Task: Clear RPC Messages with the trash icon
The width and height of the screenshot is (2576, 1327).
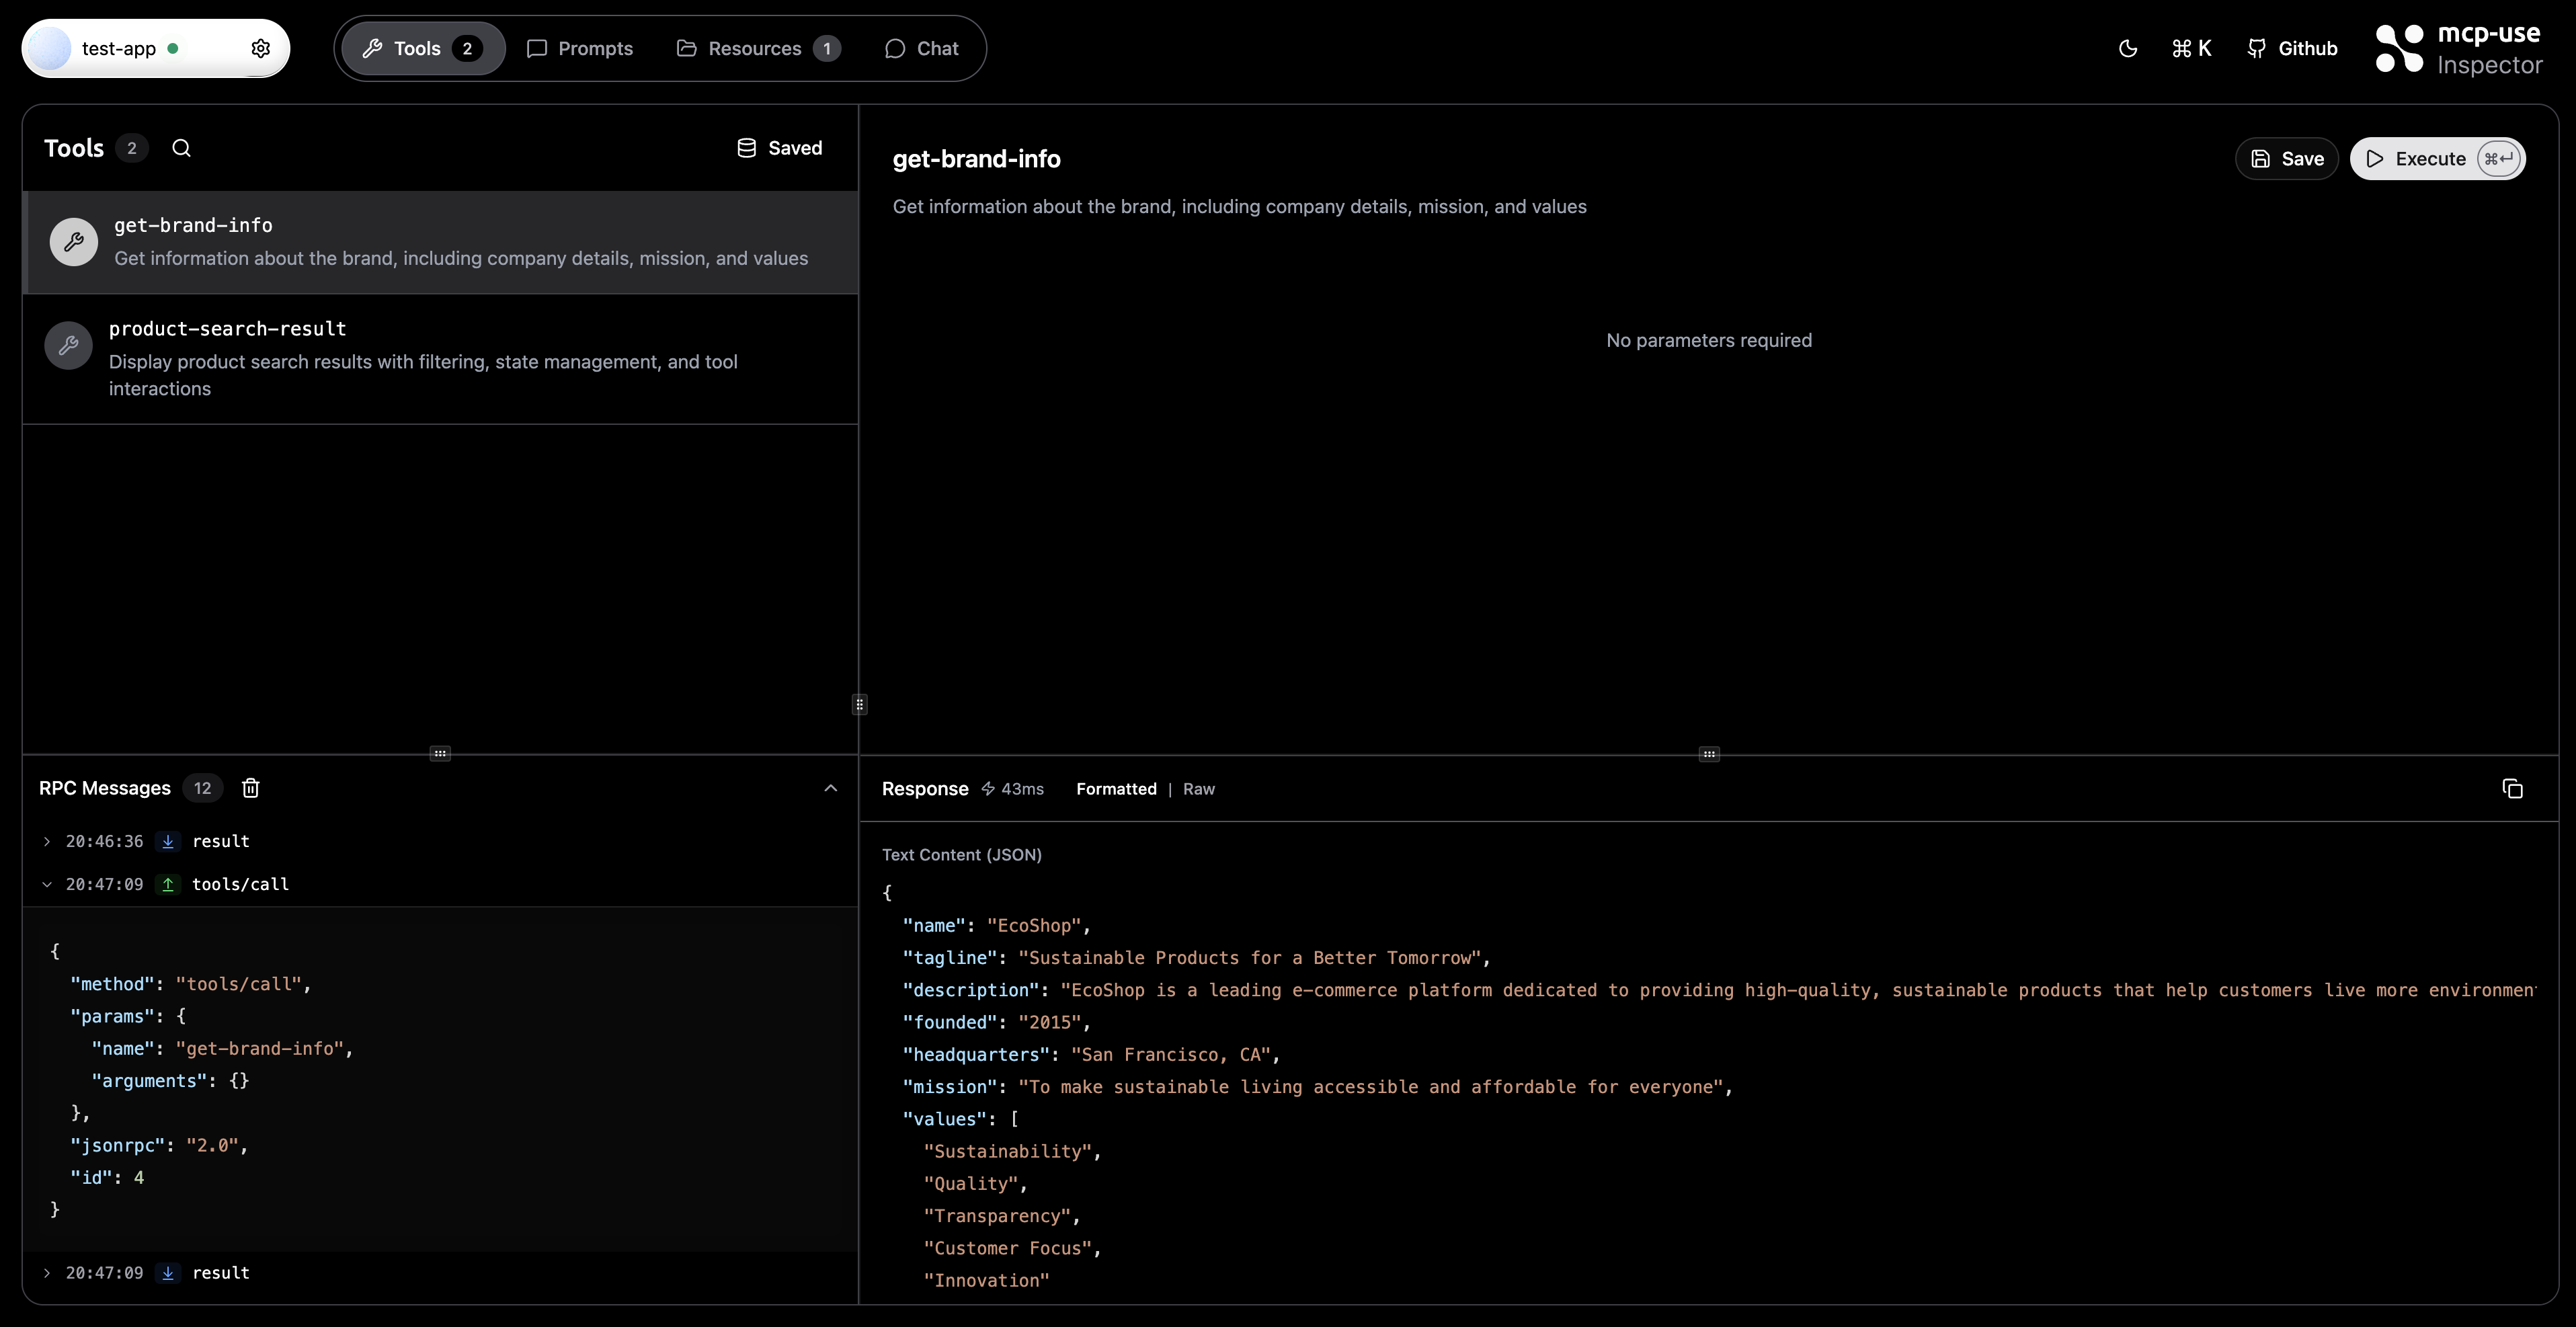Action: (x=250, y=788)
